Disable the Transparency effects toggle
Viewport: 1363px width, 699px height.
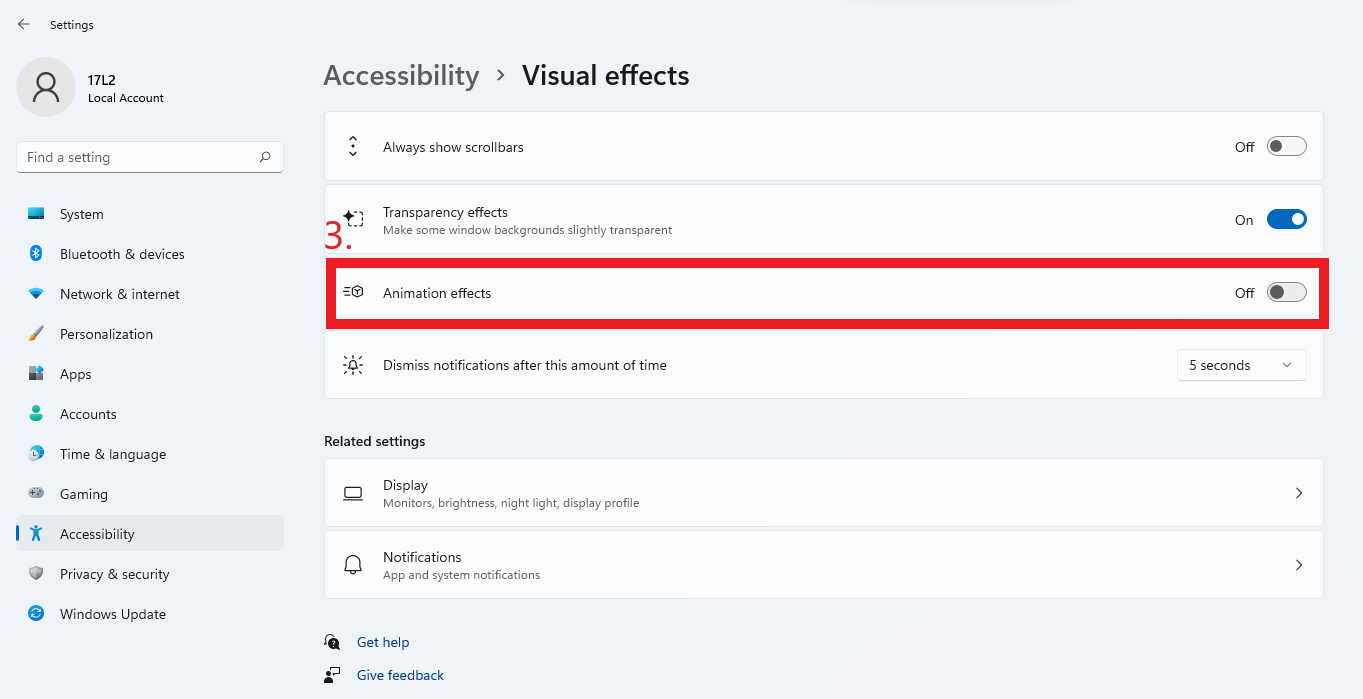coord(1286,220)
